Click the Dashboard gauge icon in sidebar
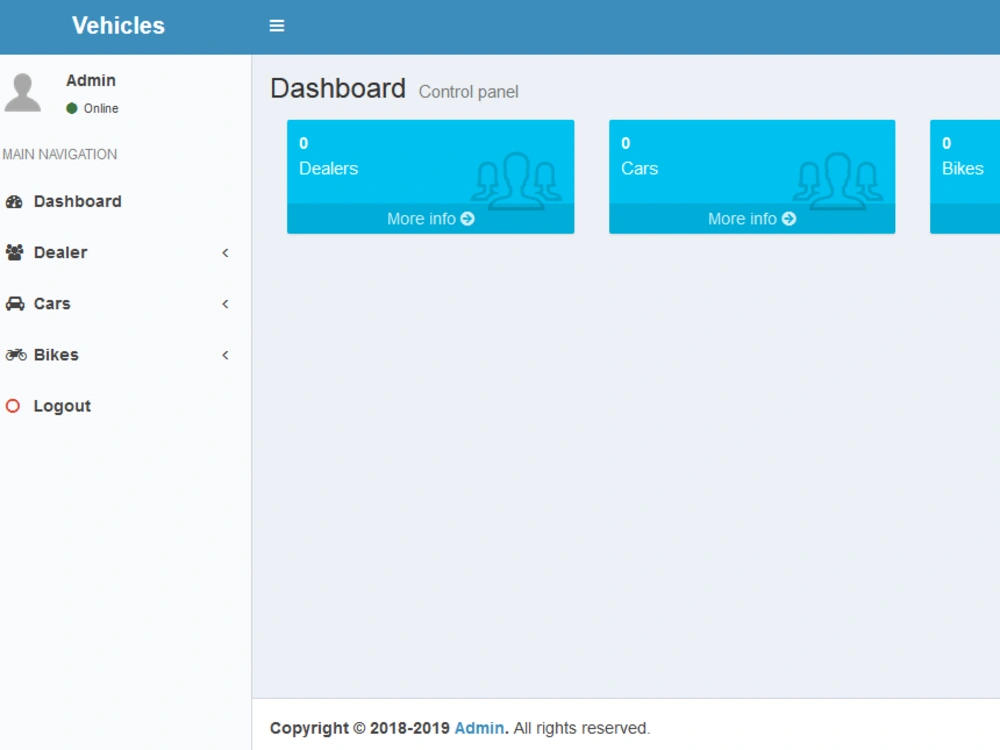The height and width of the screenshot is (750, 1000). pos(14,202)
